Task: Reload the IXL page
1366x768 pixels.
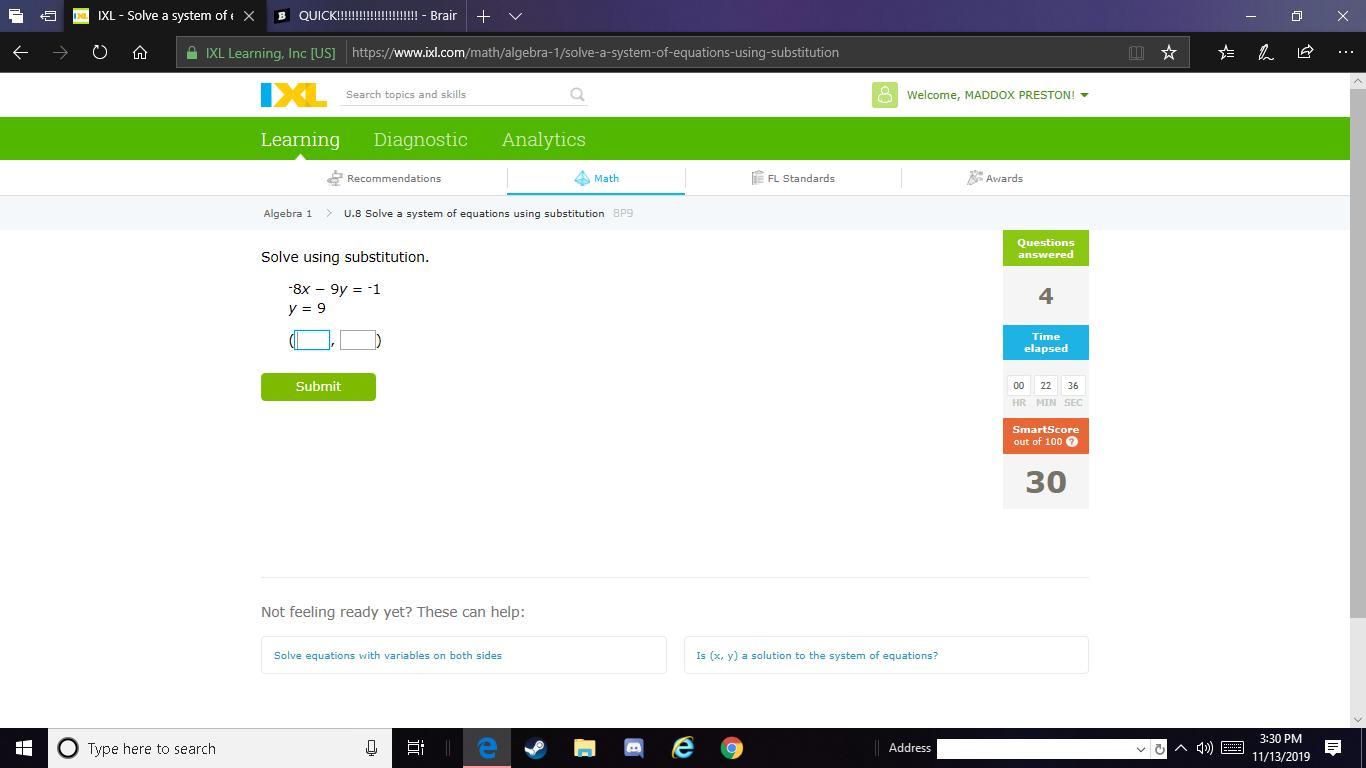Action: [x=100, y=52]
